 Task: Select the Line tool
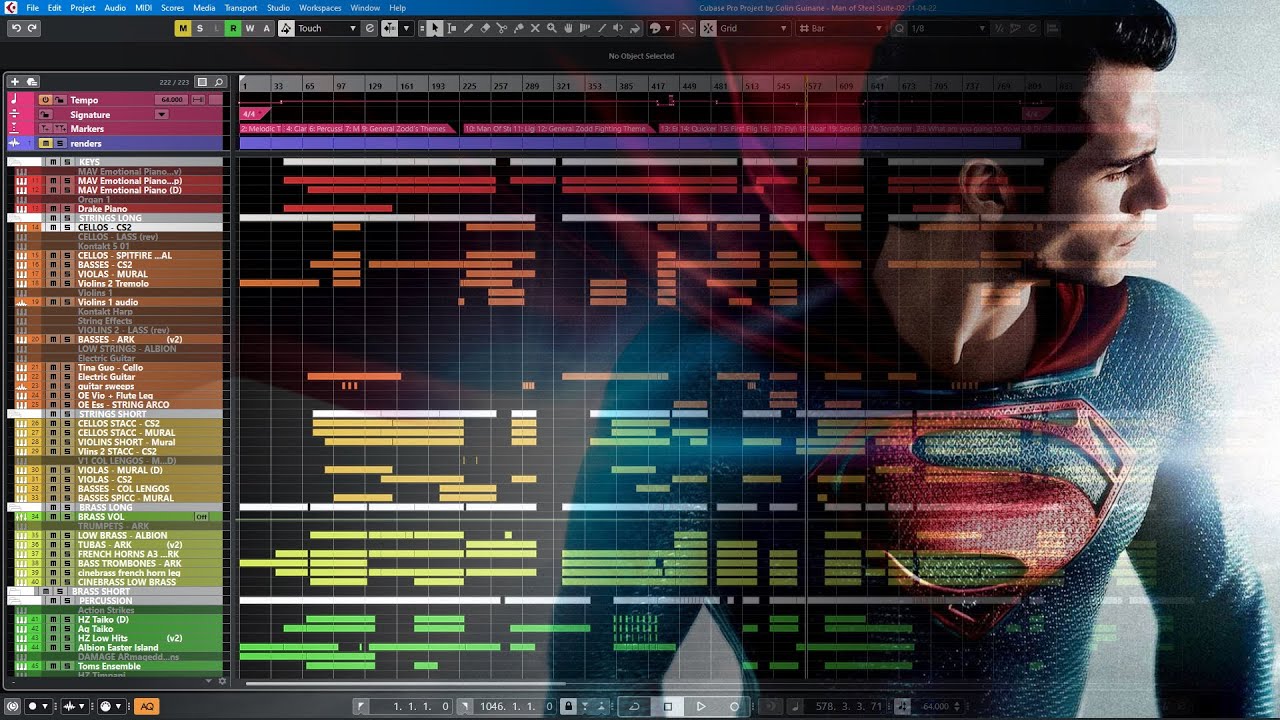(x=600, y=28)
